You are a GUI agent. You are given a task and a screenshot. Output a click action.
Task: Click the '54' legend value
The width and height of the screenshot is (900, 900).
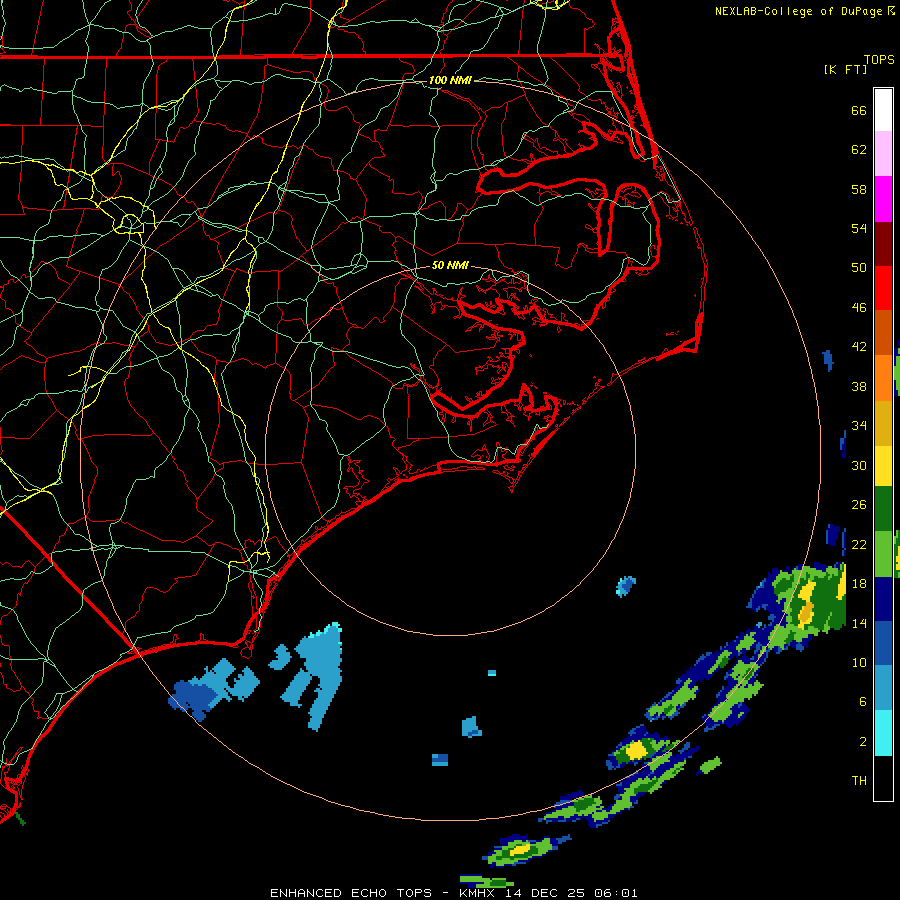tap(859, 228)
